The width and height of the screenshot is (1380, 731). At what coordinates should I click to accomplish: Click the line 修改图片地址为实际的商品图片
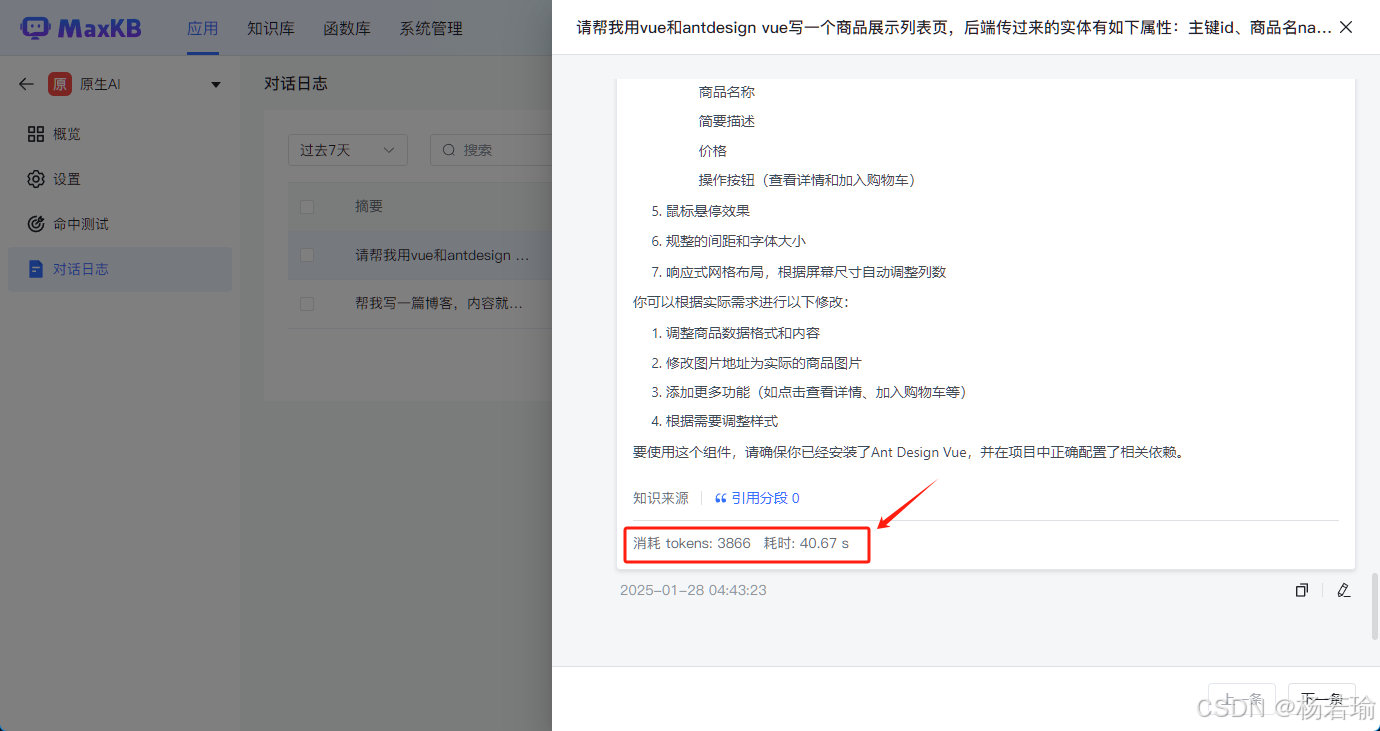pos(764,363)
